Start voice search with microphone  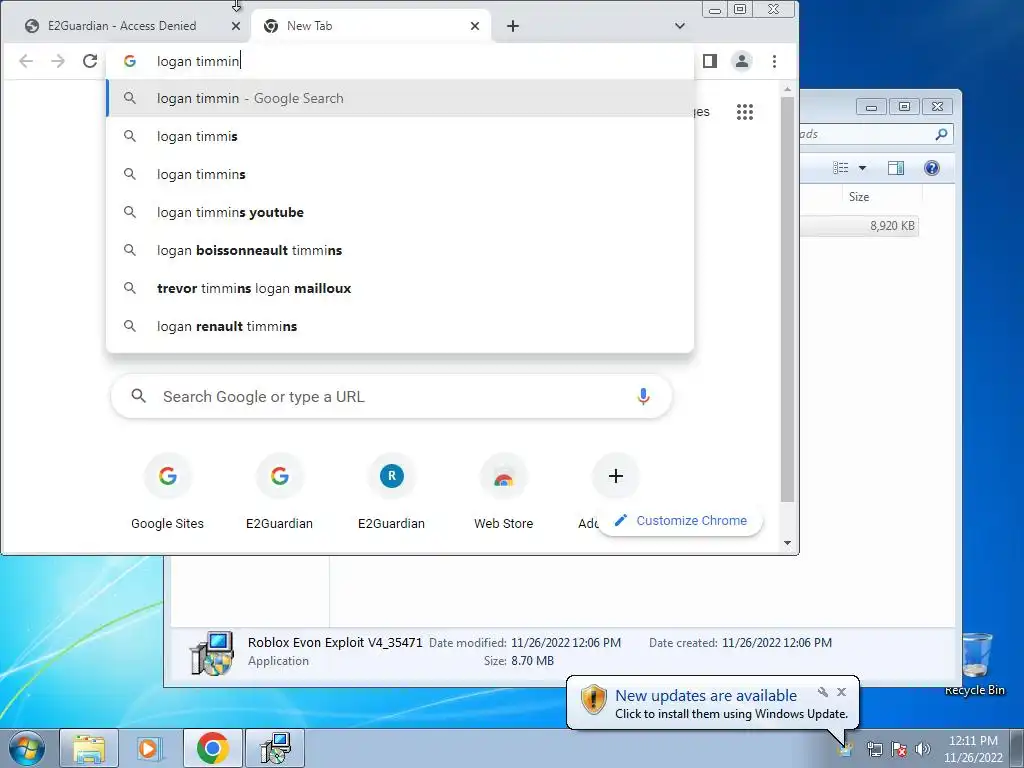click(643, 396)
